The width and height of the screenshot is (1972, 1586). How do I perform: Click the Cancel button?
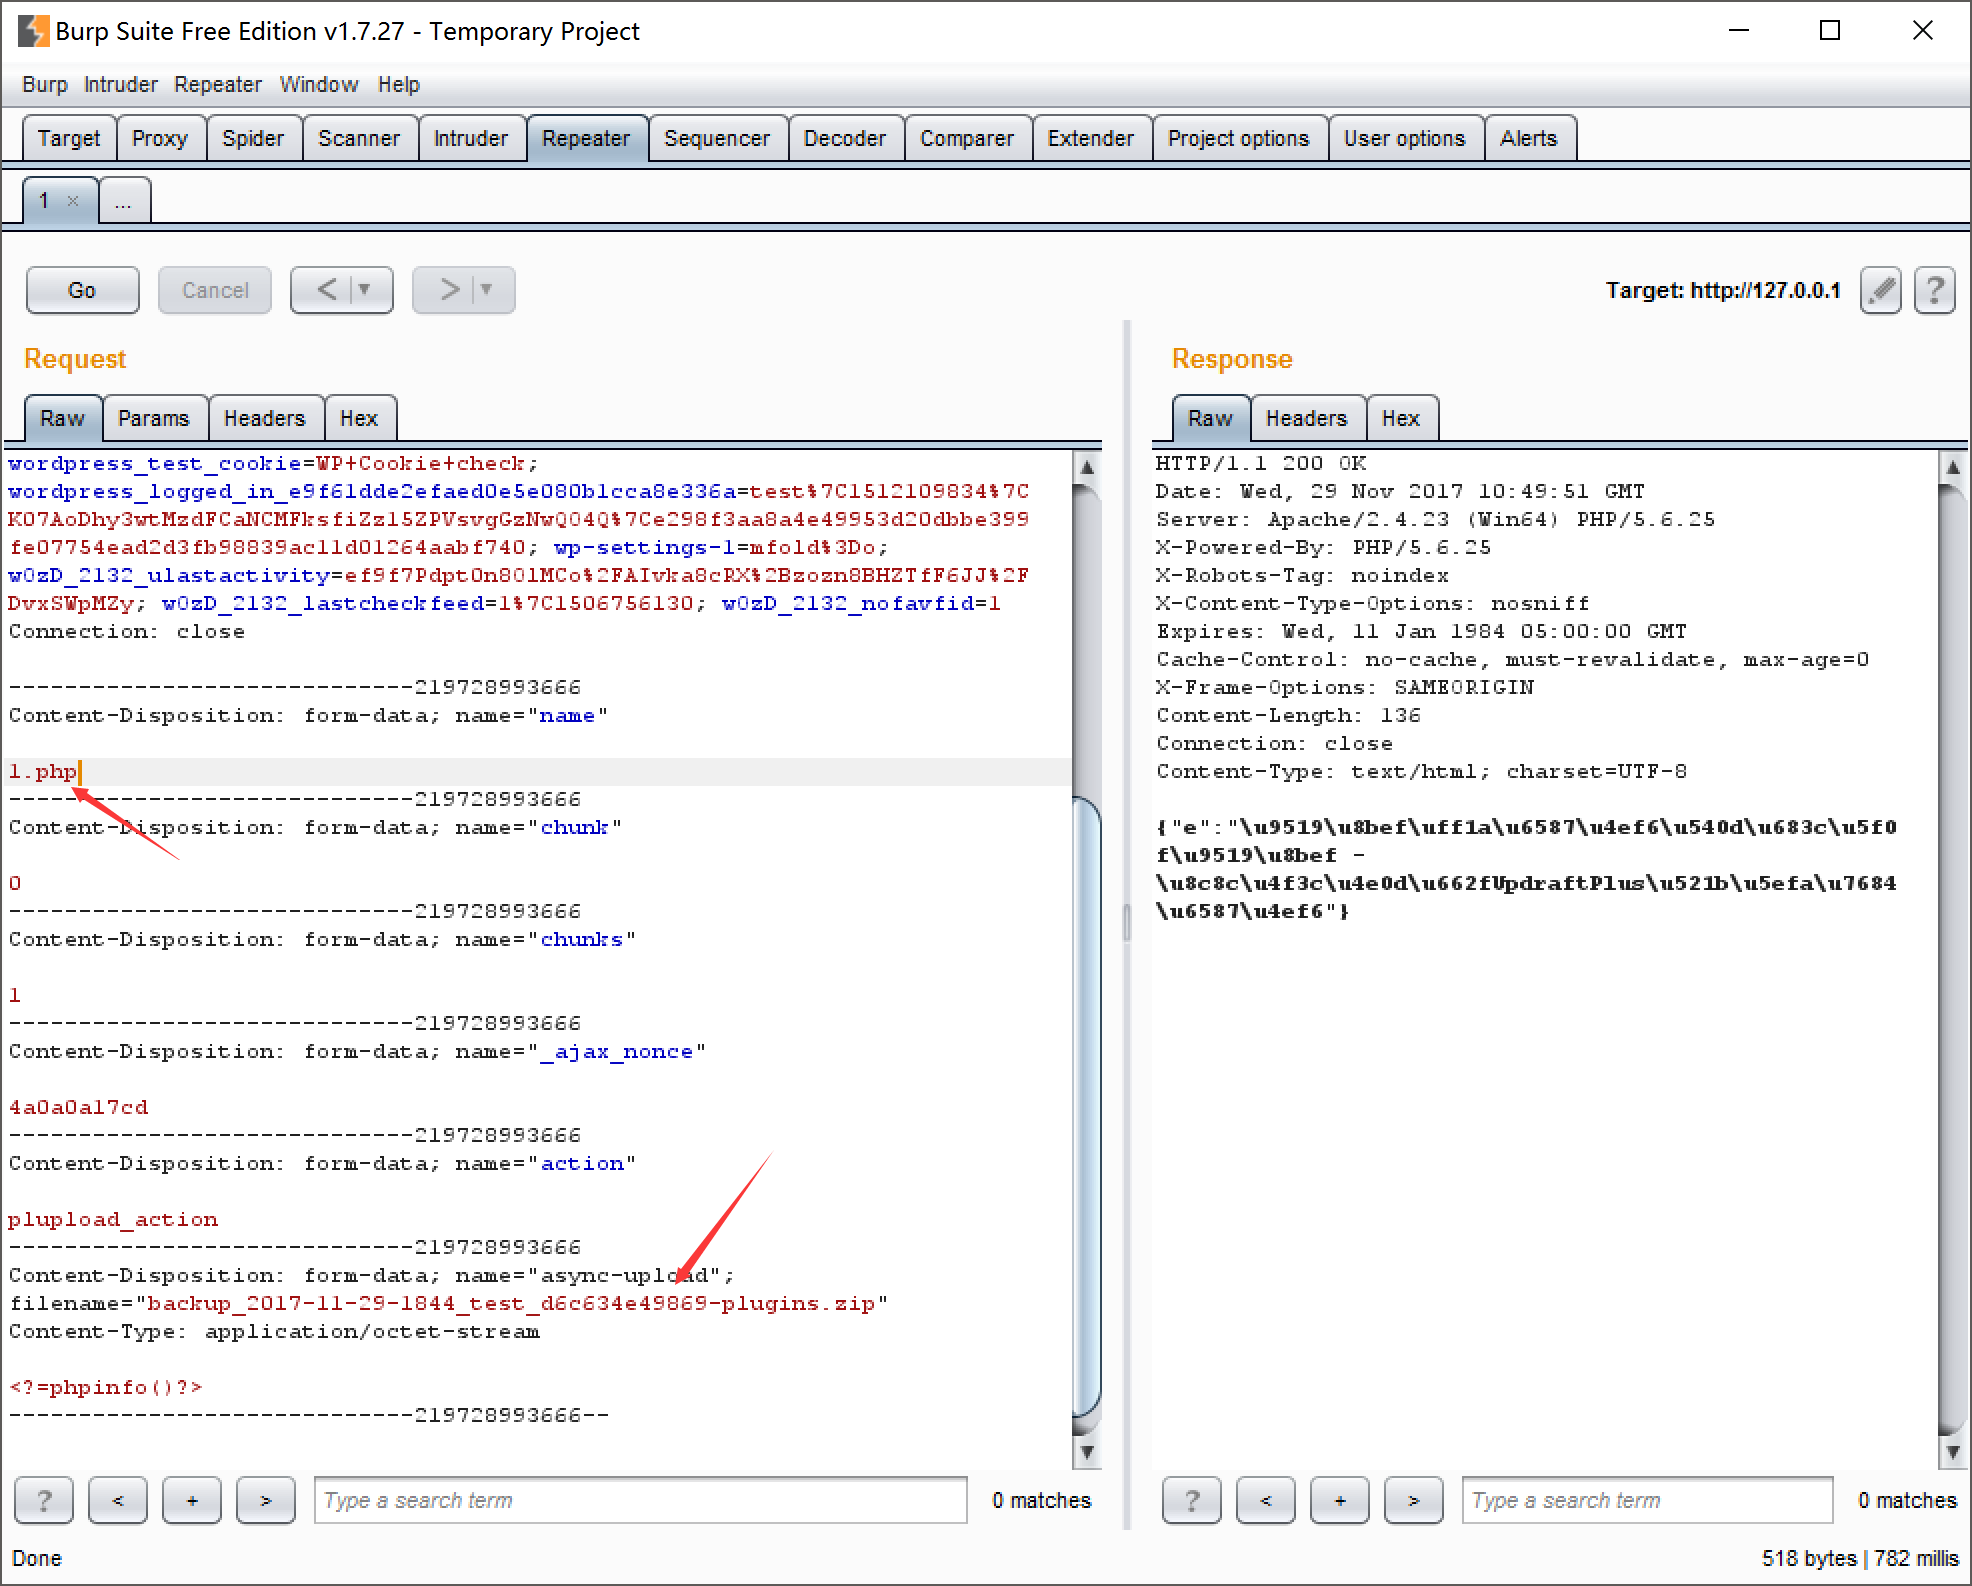coord(215,290)
